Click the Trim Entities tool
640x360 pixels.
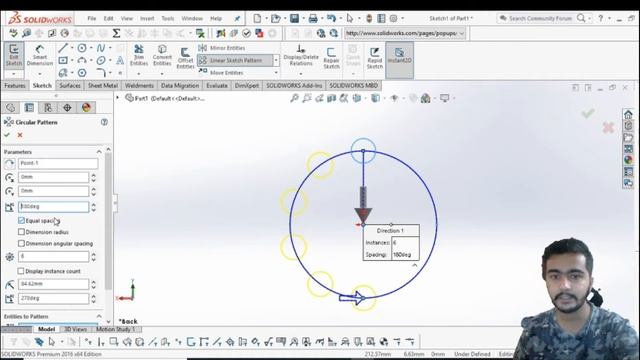point(139,55)
